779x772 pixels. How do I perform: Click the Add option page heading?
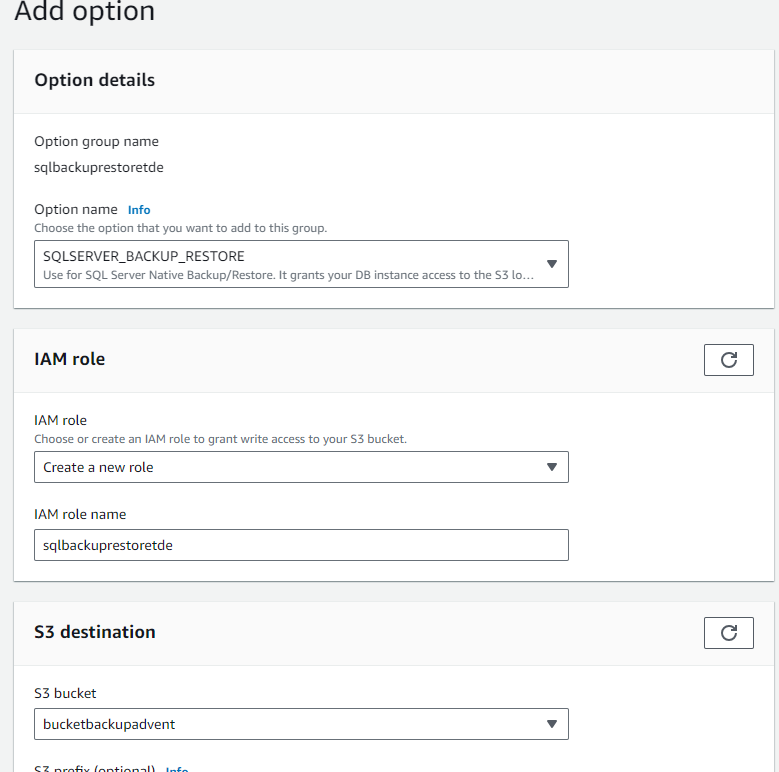coord(85,13)
